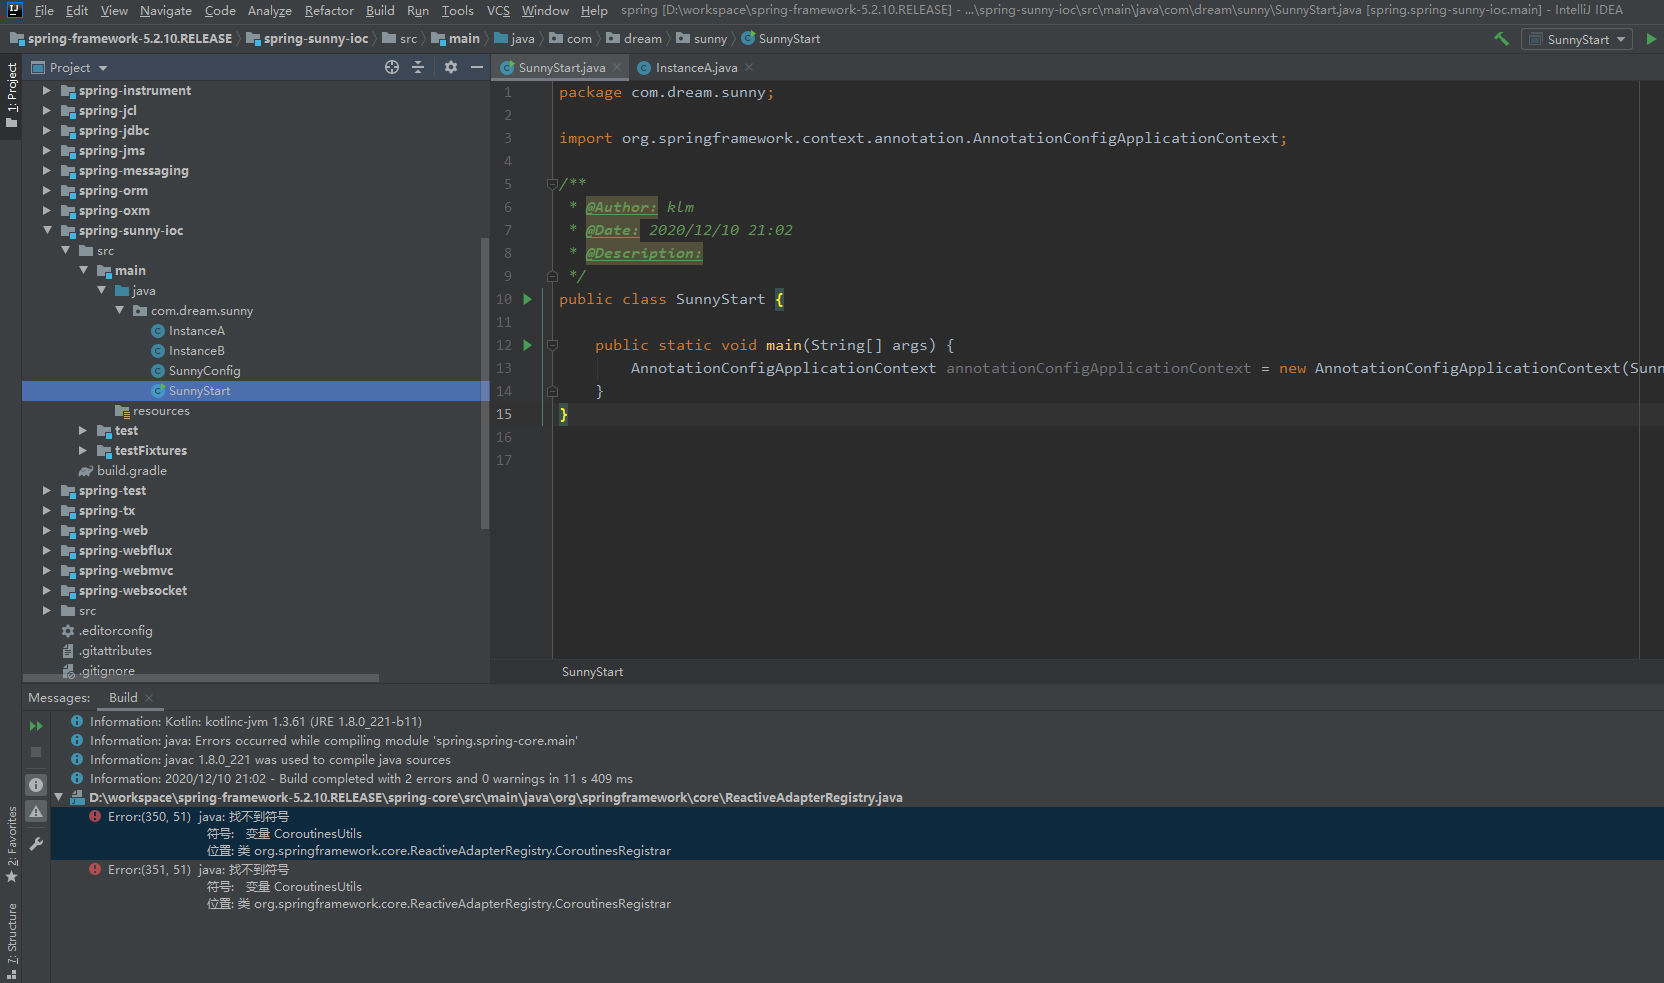Click spring-framework-5.2.10.RELEASE breadcrumb
Viewport: 1664px width, 983px height.
point(121,39)
